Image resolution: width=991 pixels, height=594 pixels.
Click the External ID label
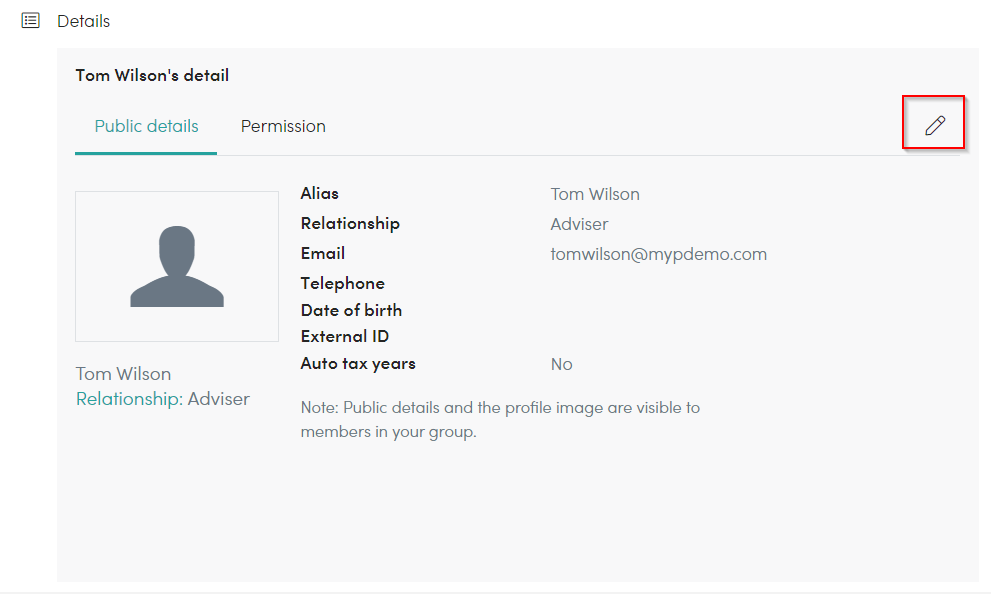[344, 336]
